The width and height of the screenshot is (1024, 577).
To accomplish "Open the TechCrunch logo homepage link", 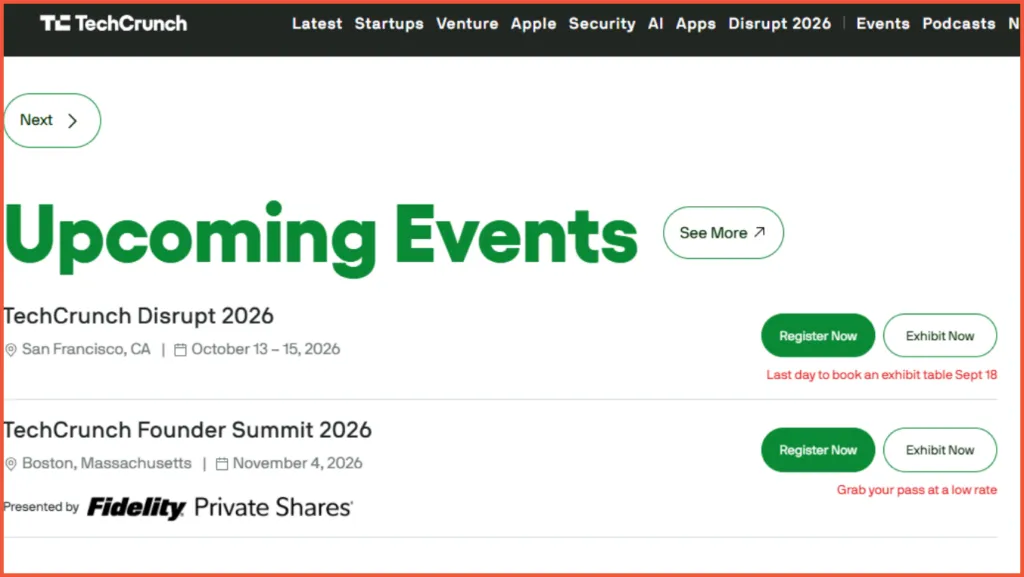I will 114,23.
